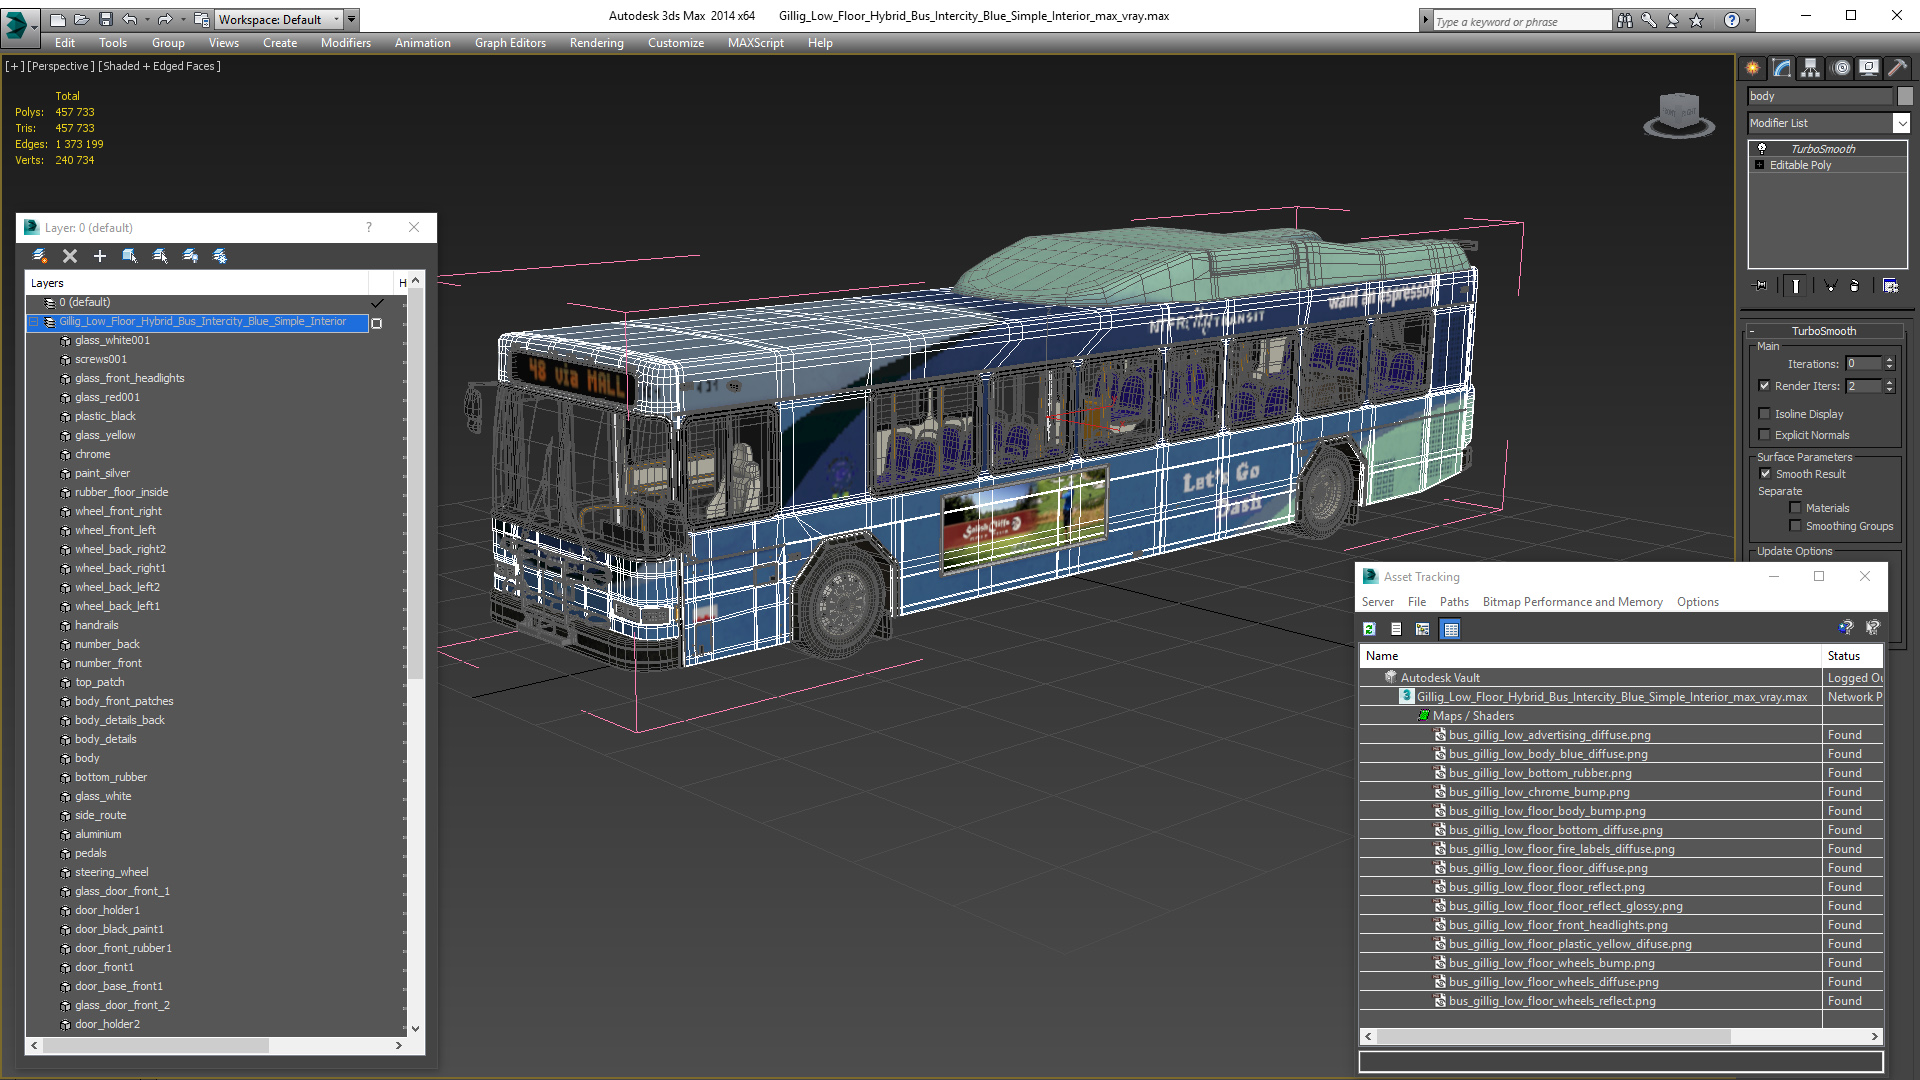
Task: Click the Project Folder icon in quick access toolbar
Action: [201, 19]
